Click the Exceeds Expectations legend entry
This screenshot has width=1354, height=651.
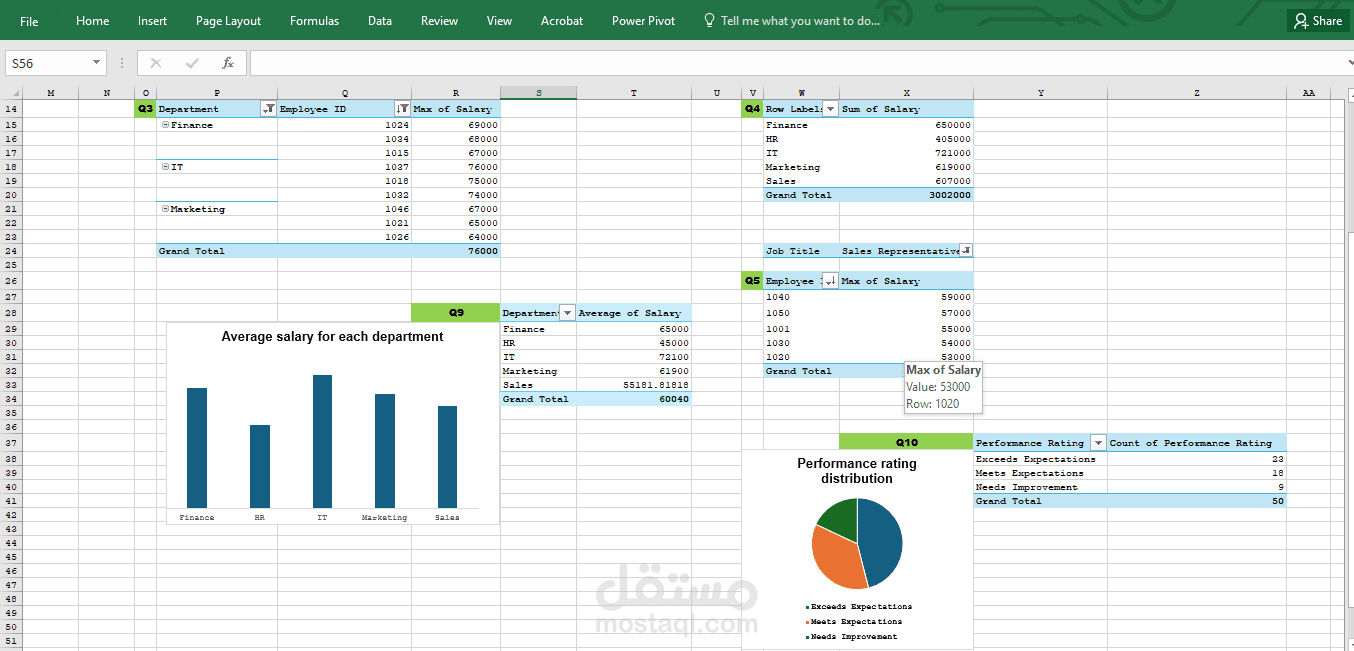[x=858, y=607]
